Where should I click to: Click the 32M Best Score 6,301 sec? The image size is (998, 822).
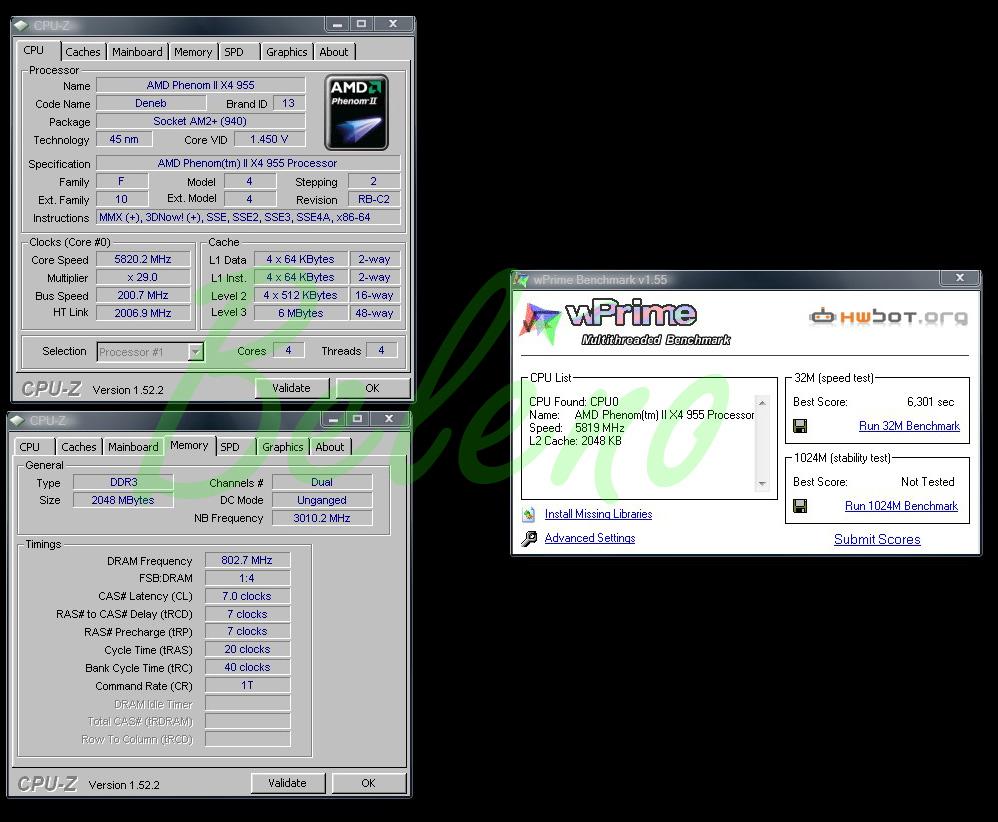coord(931,402)
